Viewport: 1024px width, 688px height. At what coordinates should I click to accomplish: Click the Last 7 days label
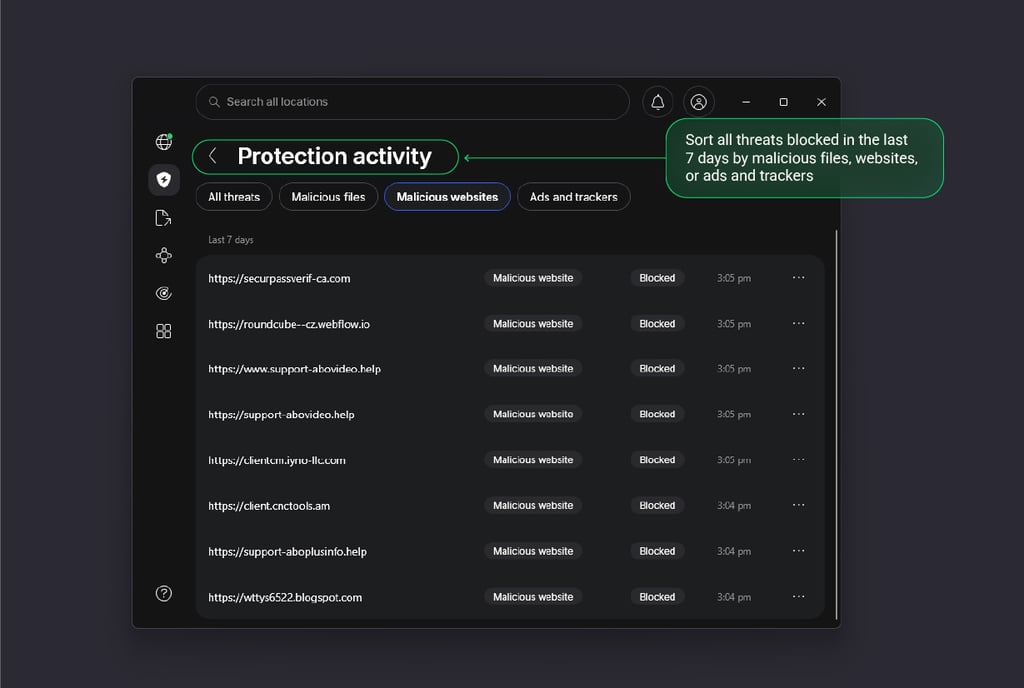(x=231, y=240)
